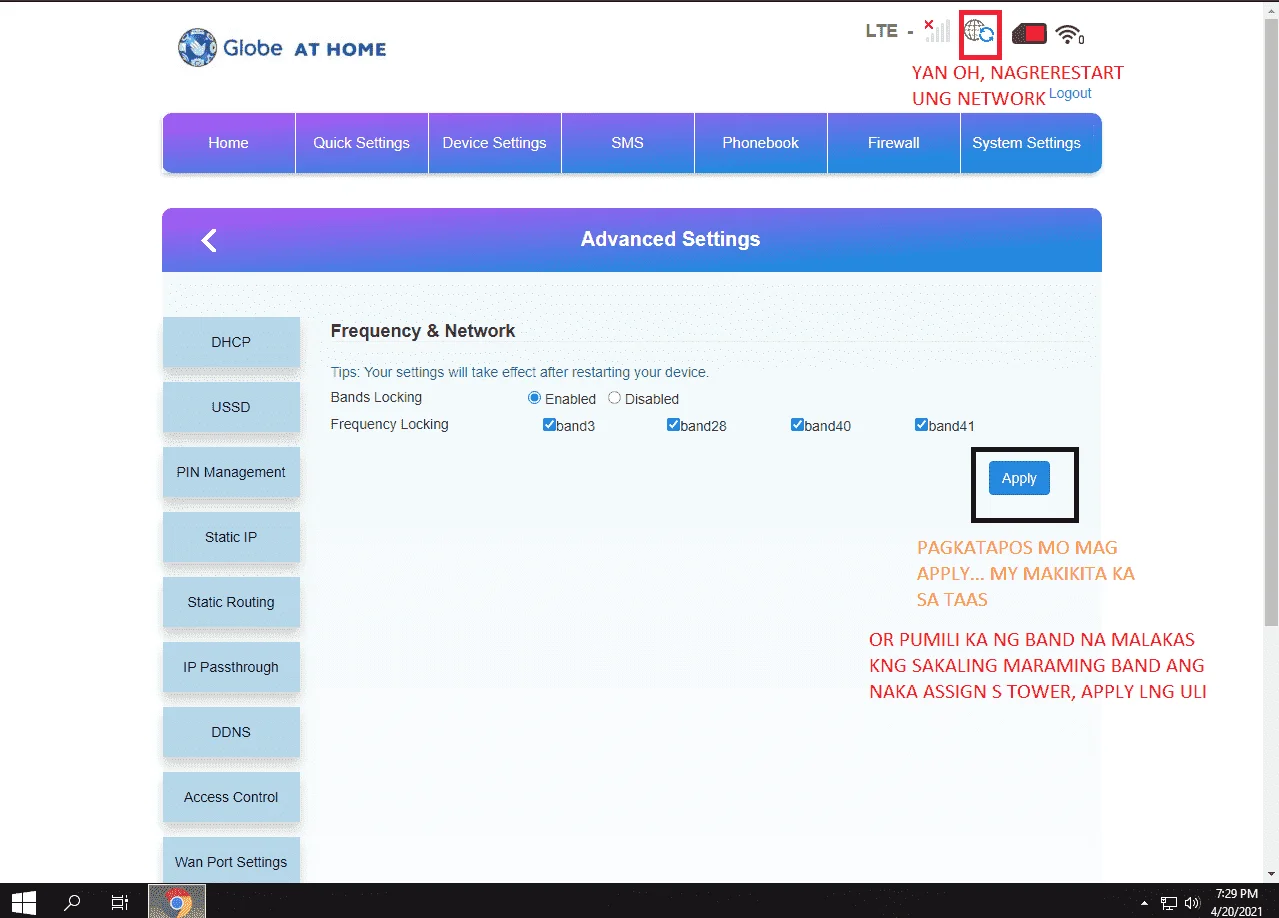
Task: Click the network icon in system tray
Action: click(x=1169, y=902)
